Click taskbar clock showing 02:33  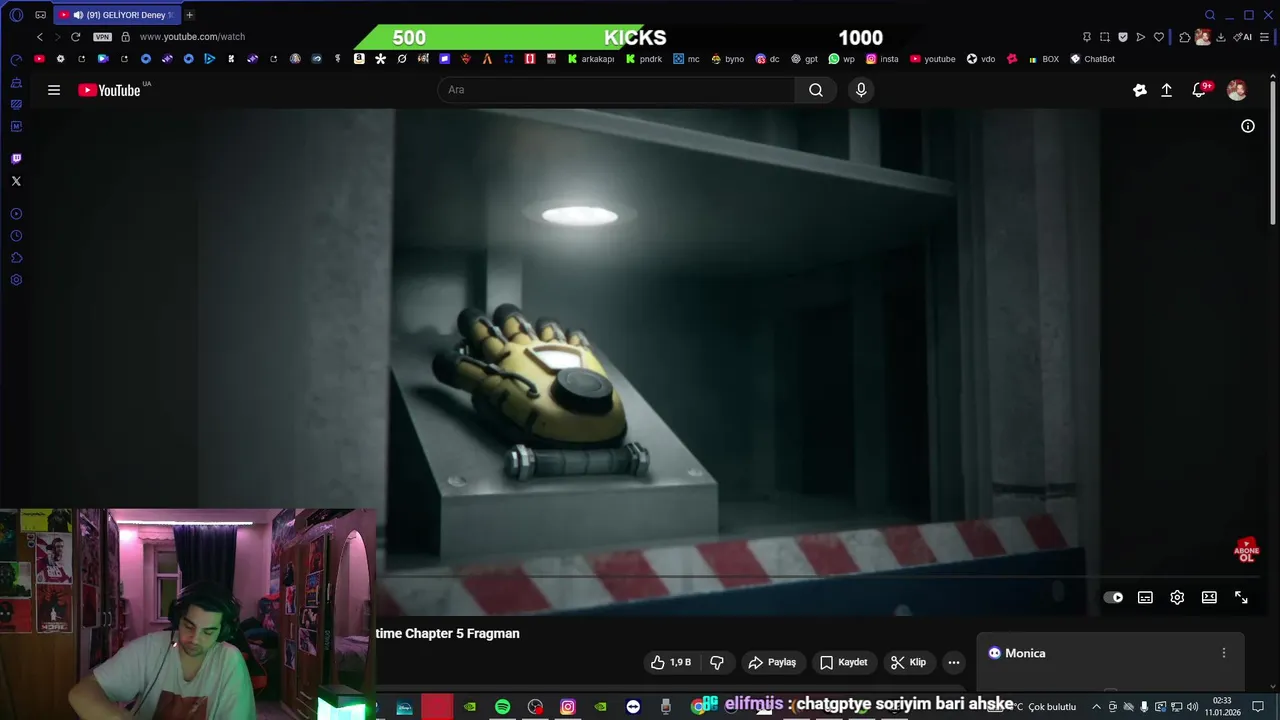click(x=1222, y=707)
